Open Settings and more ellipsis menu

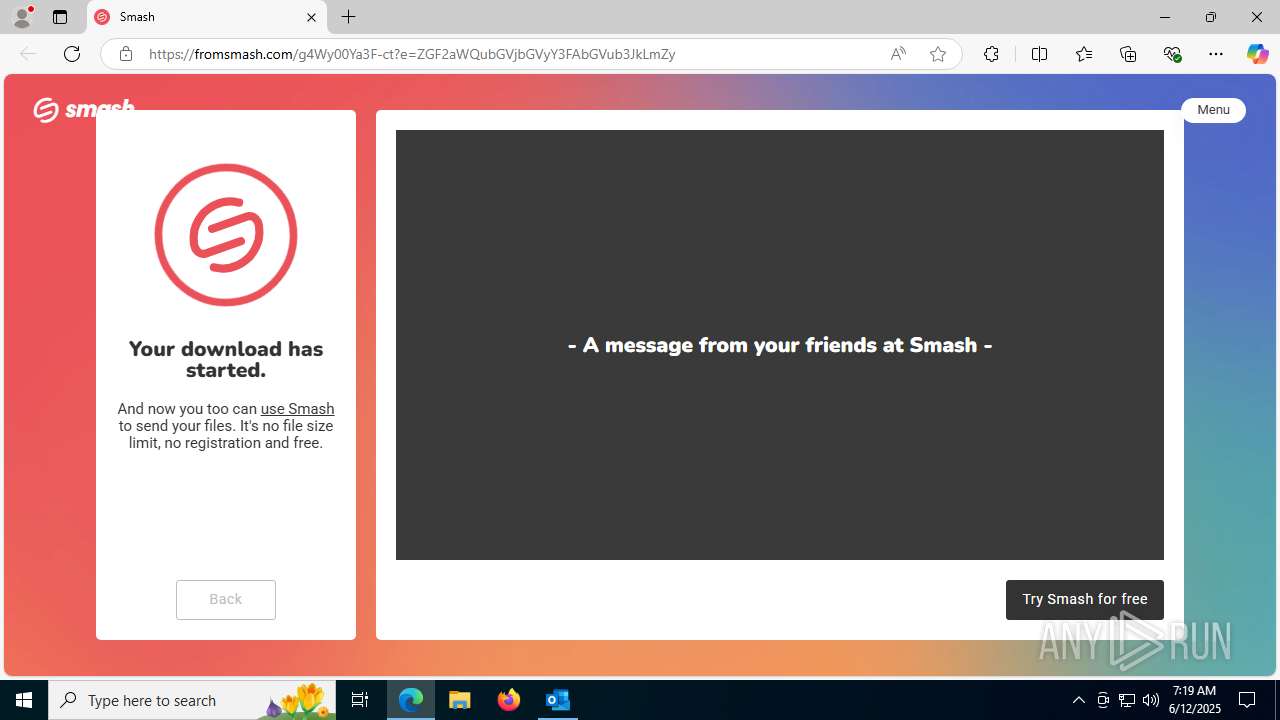[x=1216, y=54]
